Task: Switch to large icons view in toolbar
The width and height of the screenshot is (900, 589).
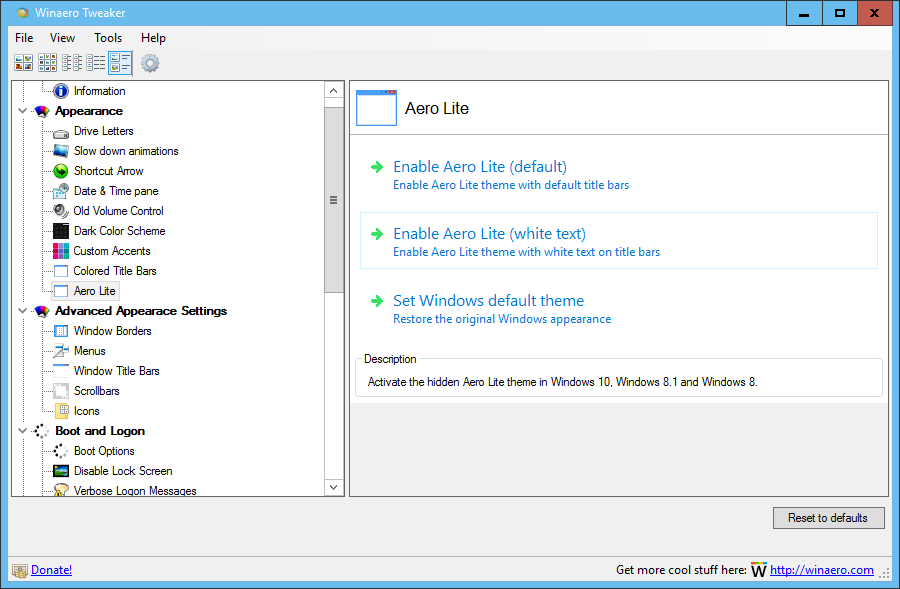Action: 24,63
